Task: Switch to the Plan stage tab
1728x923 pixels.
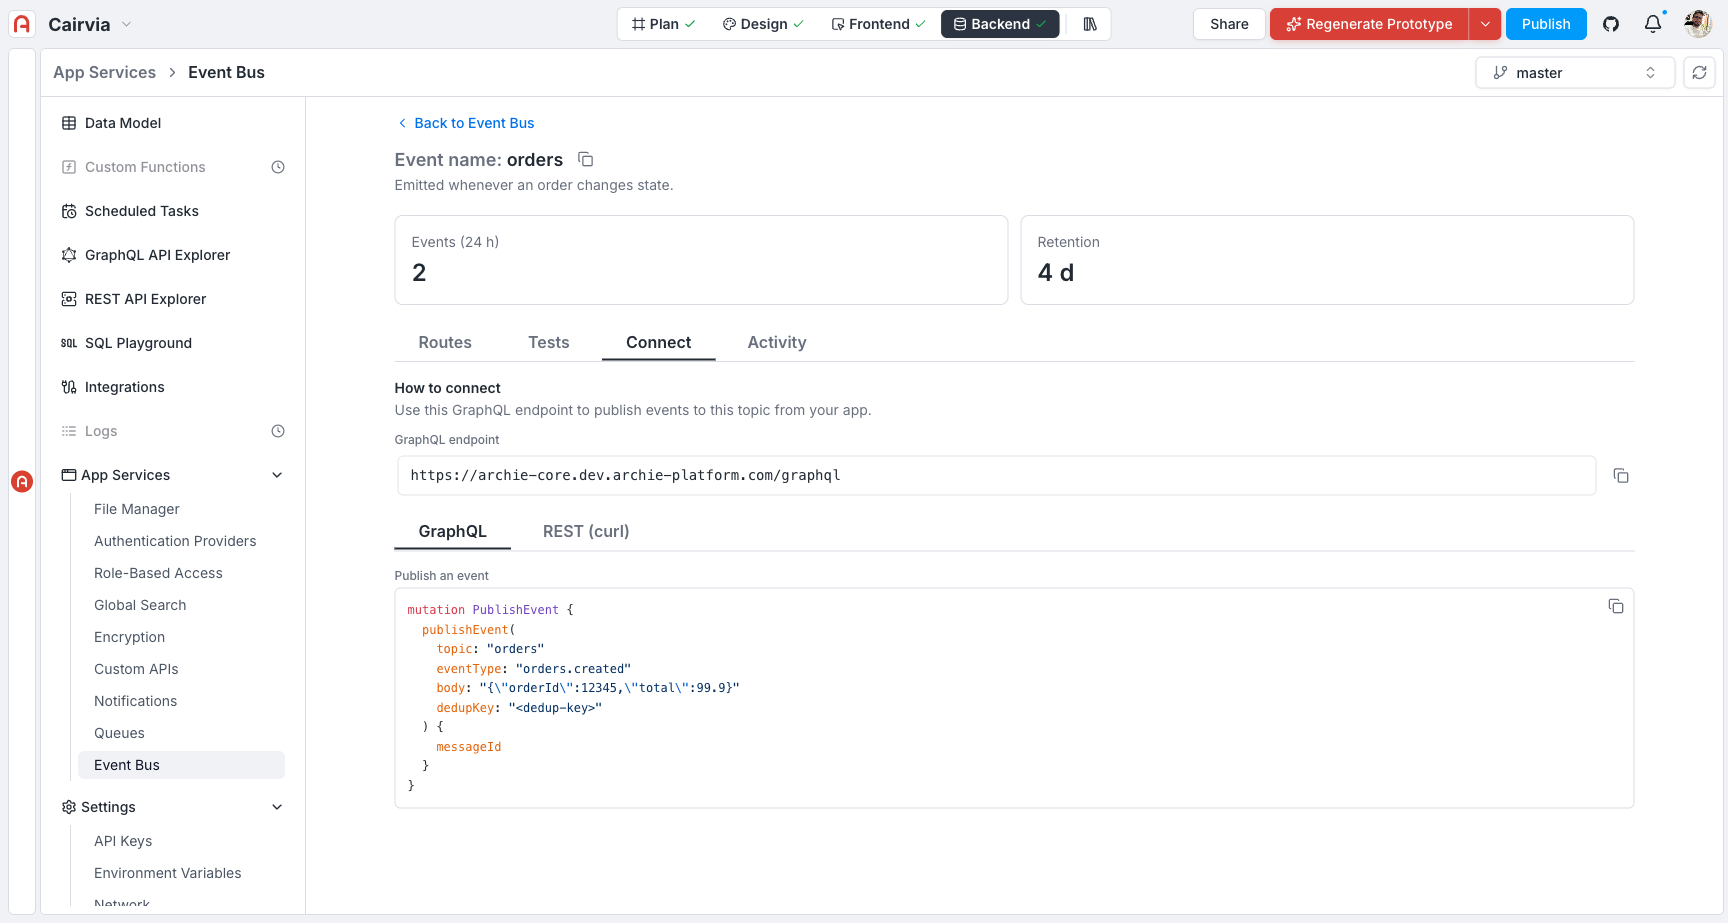Action: (663, 24)
